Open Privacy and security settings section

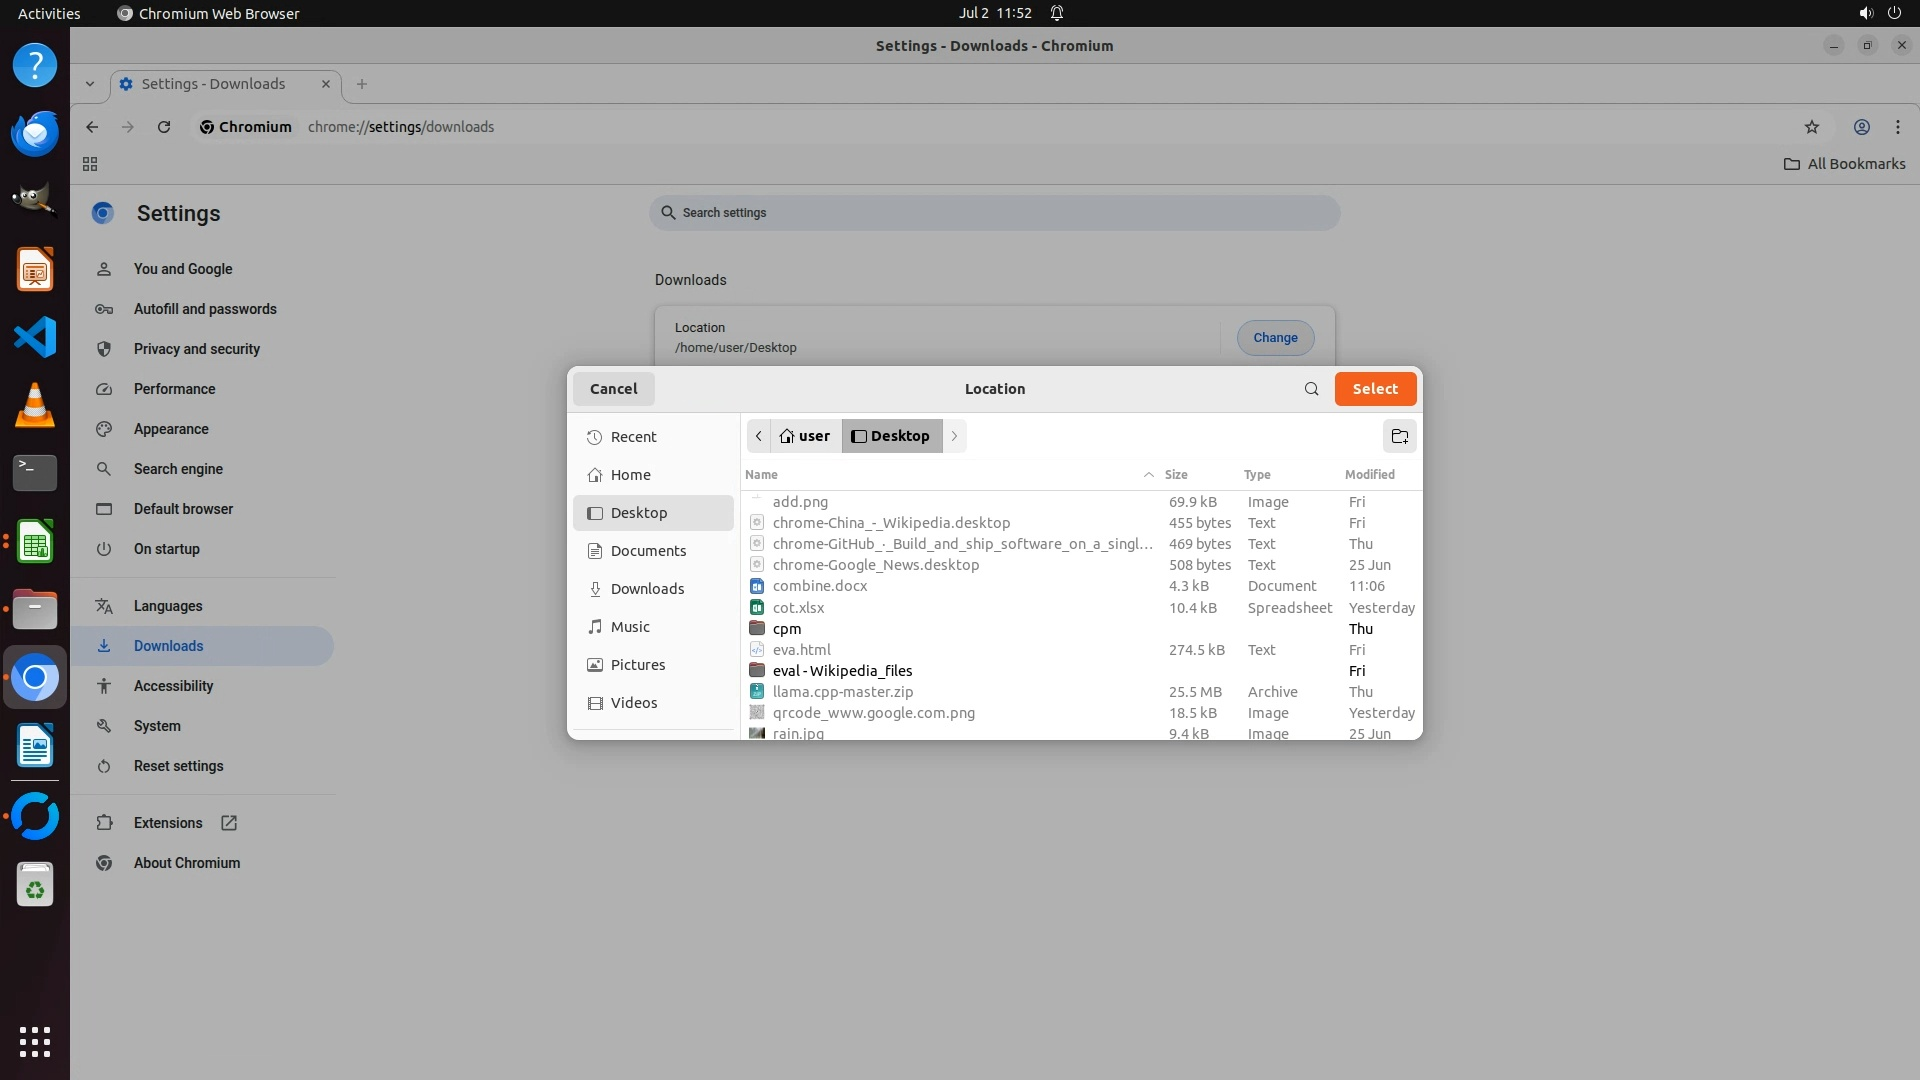(196, 349)
